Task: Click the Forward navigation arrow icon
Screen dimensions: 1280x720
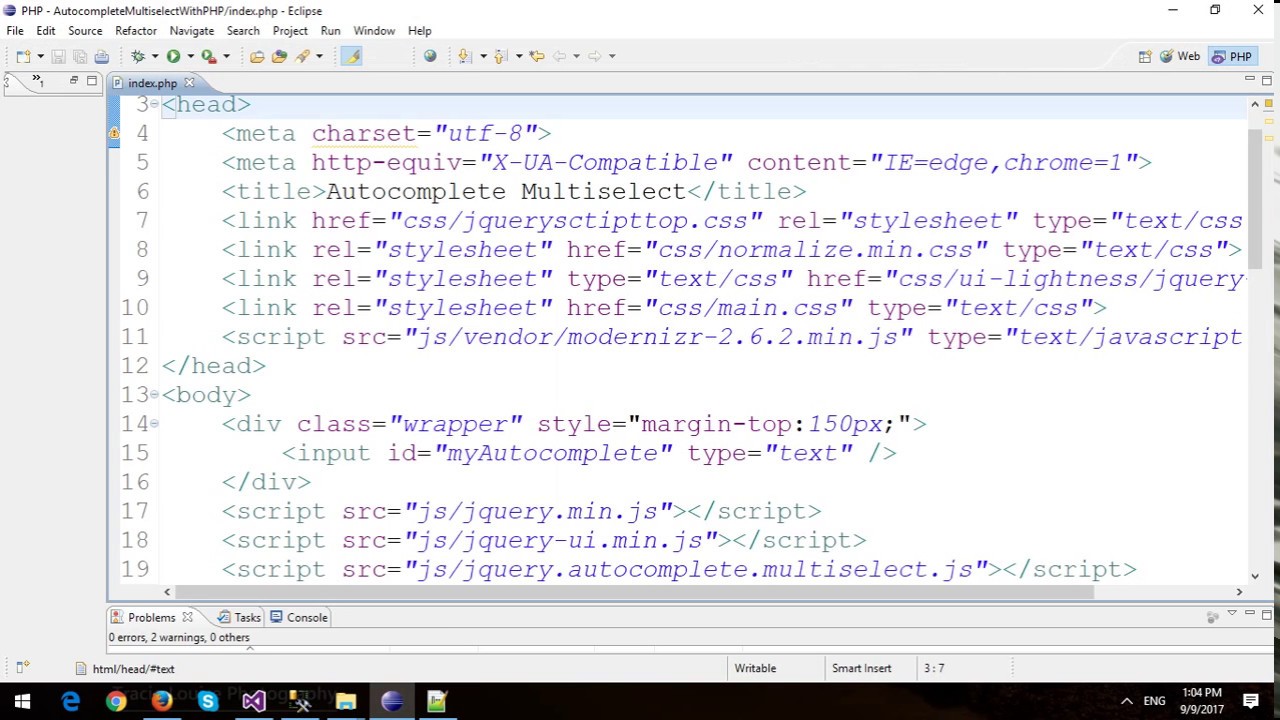Action: [x=594, y=56]
